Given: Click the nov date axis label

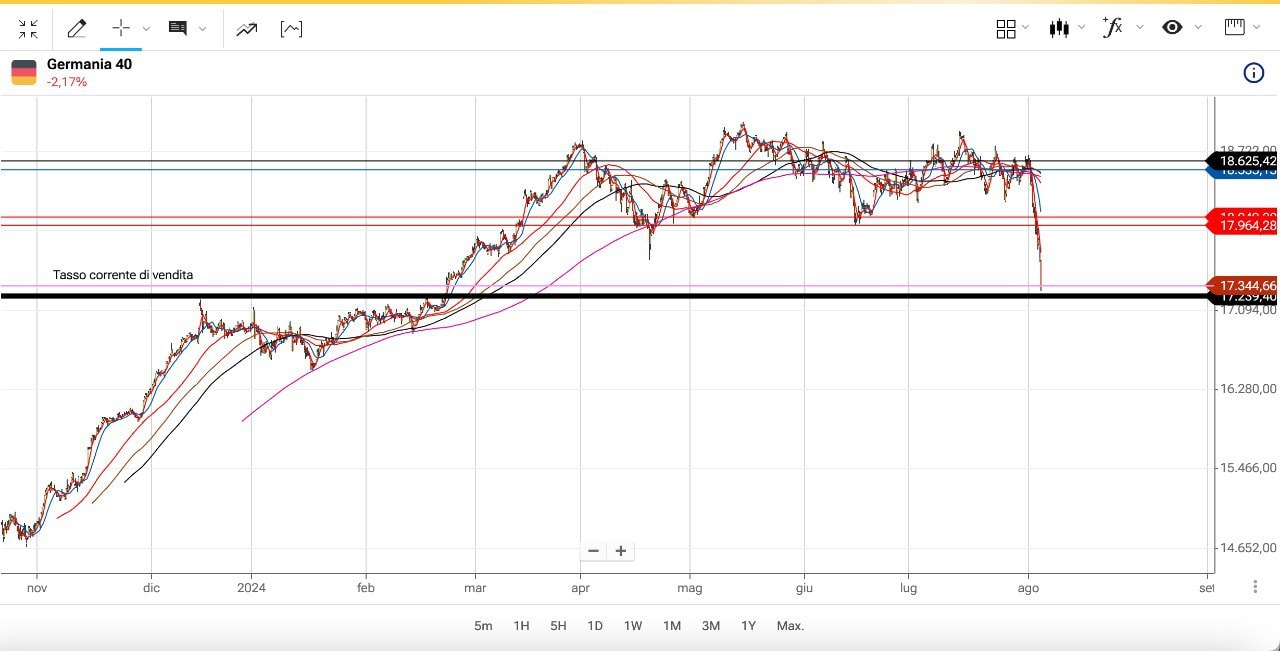Looking at the screenshot, I should pyautogui.click(x=37, y=588).
